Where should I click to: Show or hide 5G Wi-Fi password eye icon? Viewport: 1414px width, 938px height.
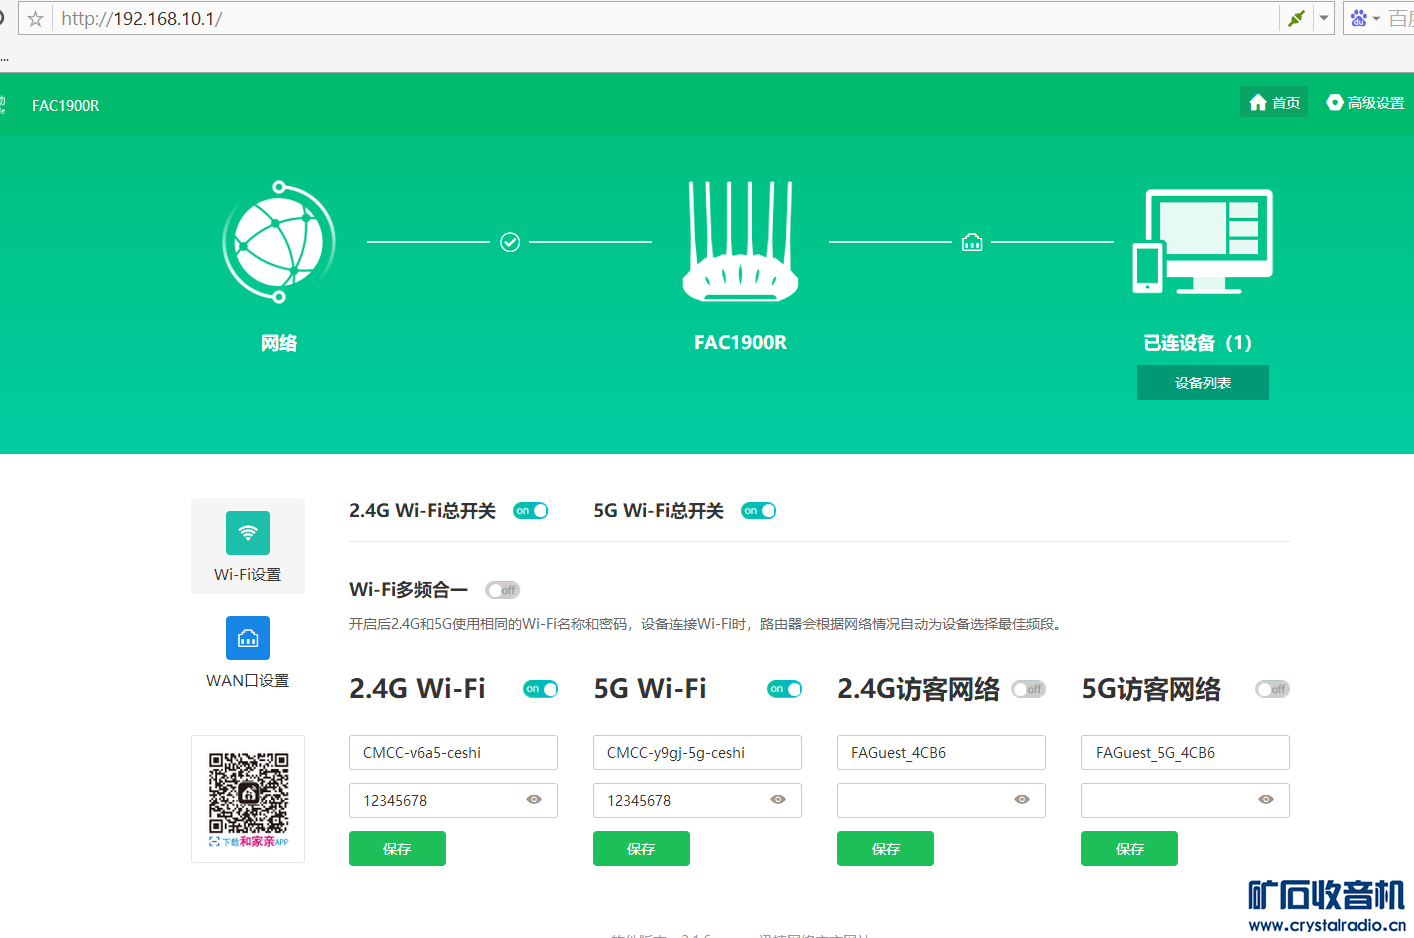778,799
